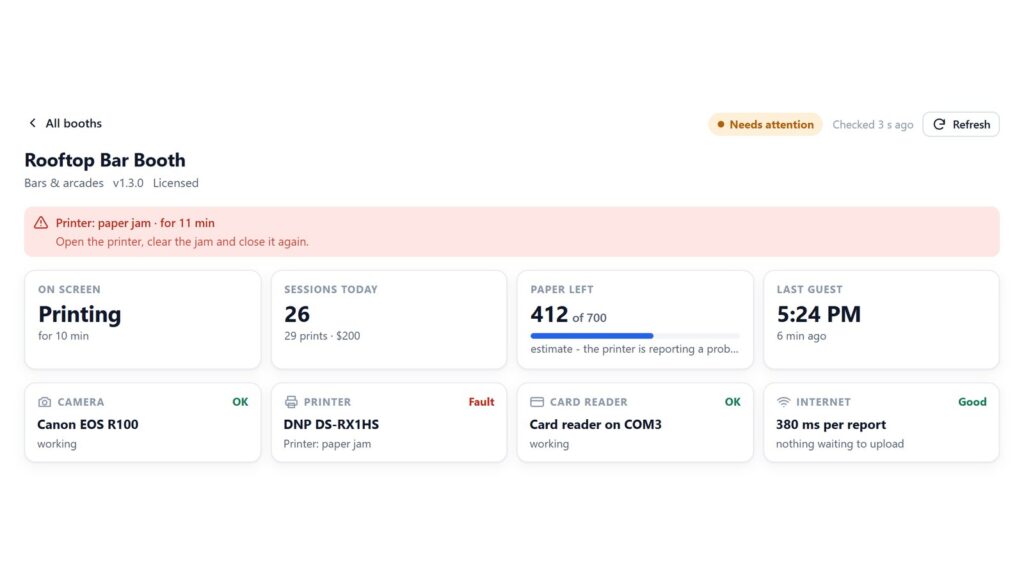
Task: Click the internet Good status
Action: 972,402
